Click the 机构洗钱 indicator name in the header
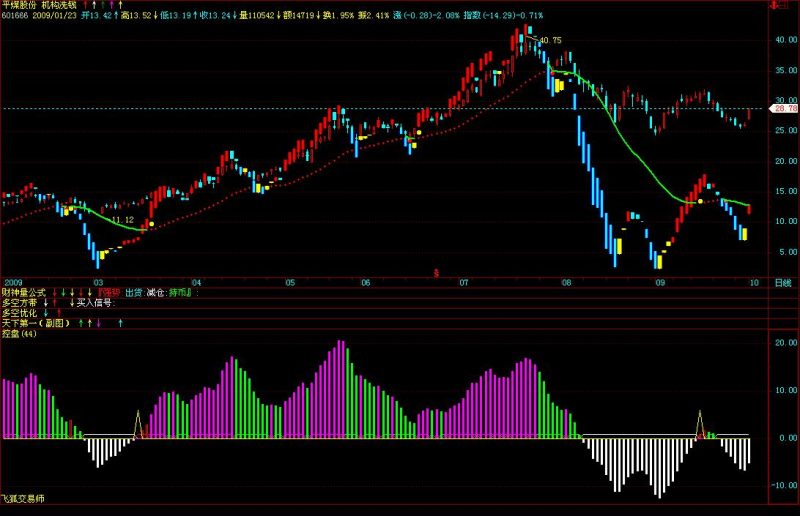Screen dimensions: 800x516 point(59,6)
